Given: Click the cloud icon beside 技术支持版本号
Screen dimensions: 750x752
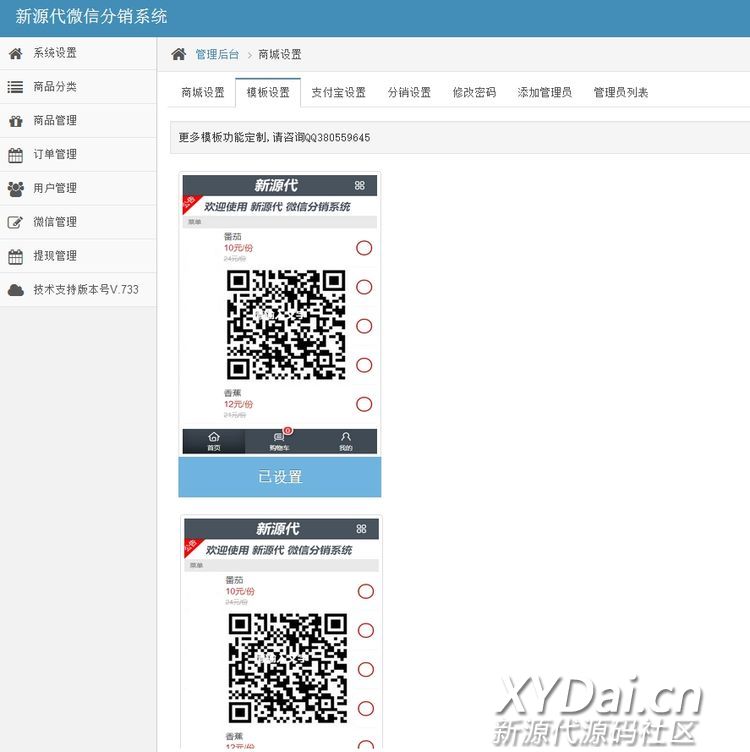Looking at the screenshot, I should pyautogui.click(x=15, y=290).
